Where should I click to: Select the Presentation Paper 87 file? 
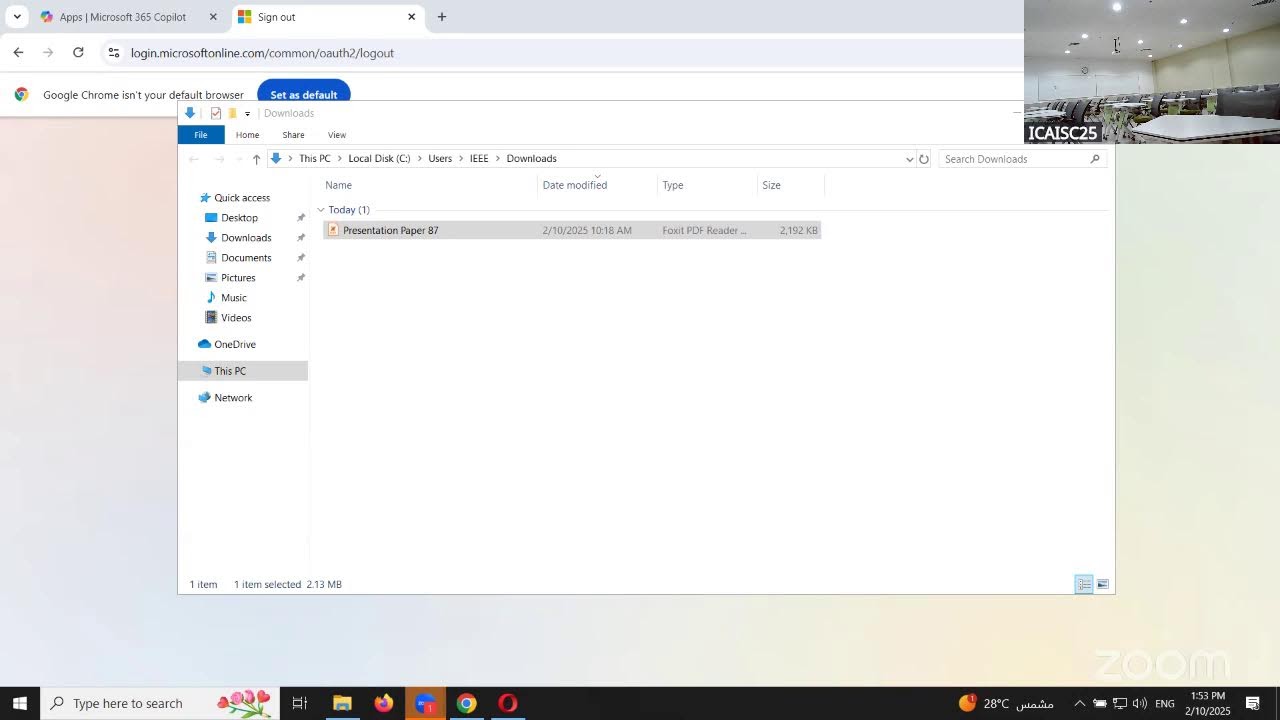572,230
